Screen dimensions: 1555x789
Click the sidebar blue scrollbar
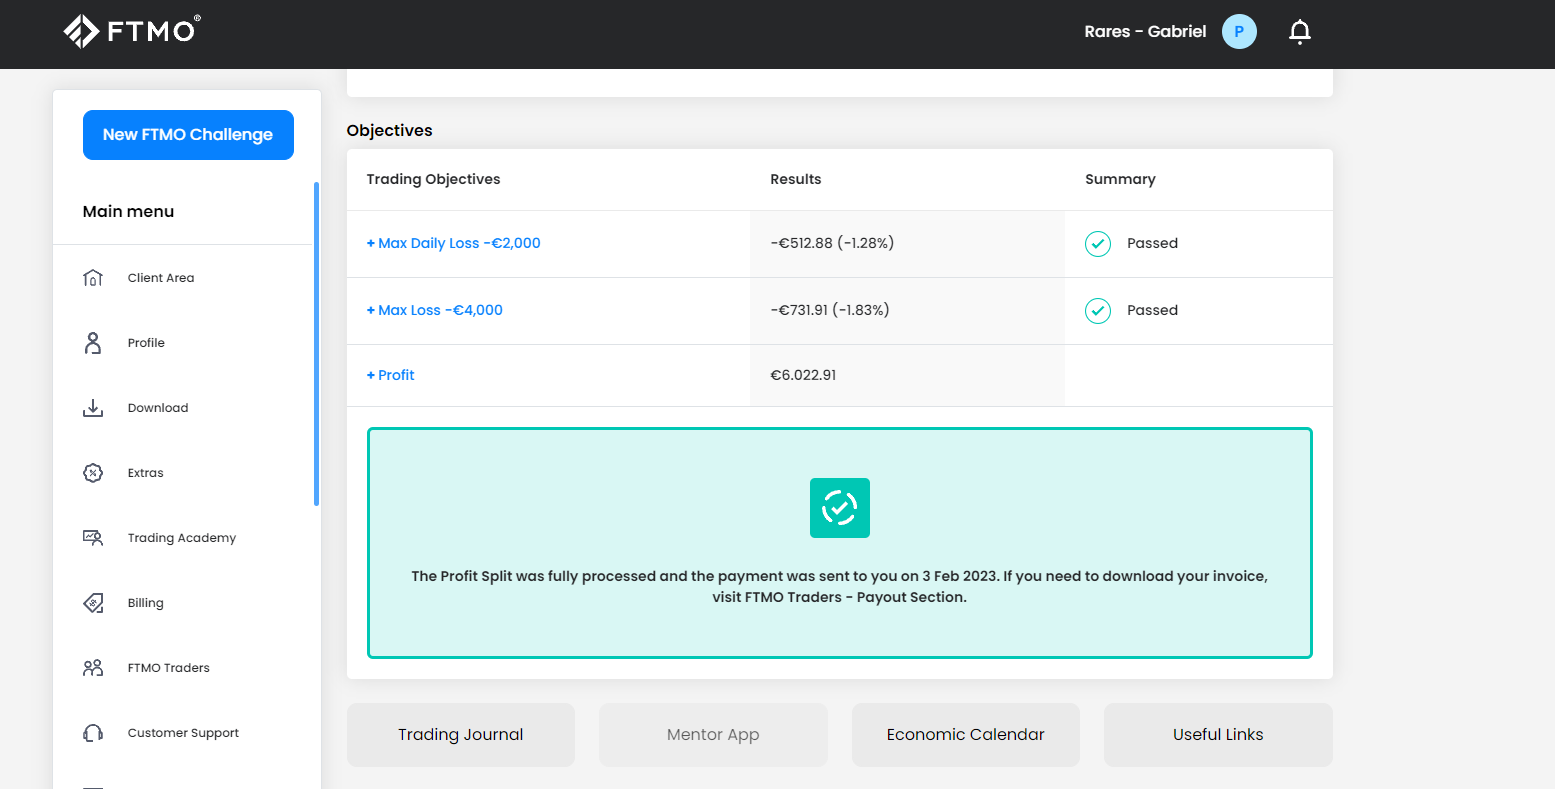point(317,344)
